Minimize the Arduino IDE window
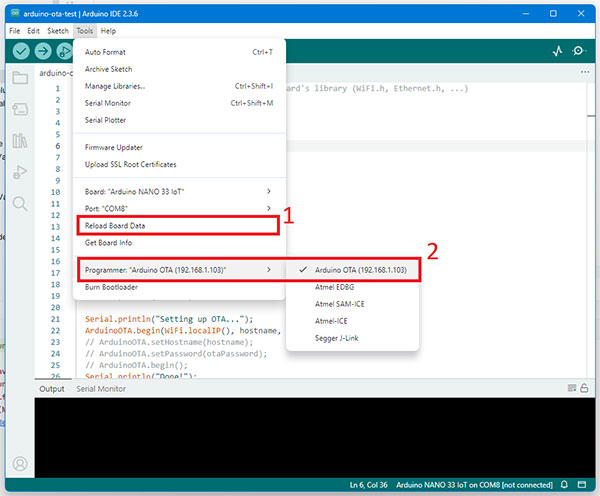 pos(526,13)
